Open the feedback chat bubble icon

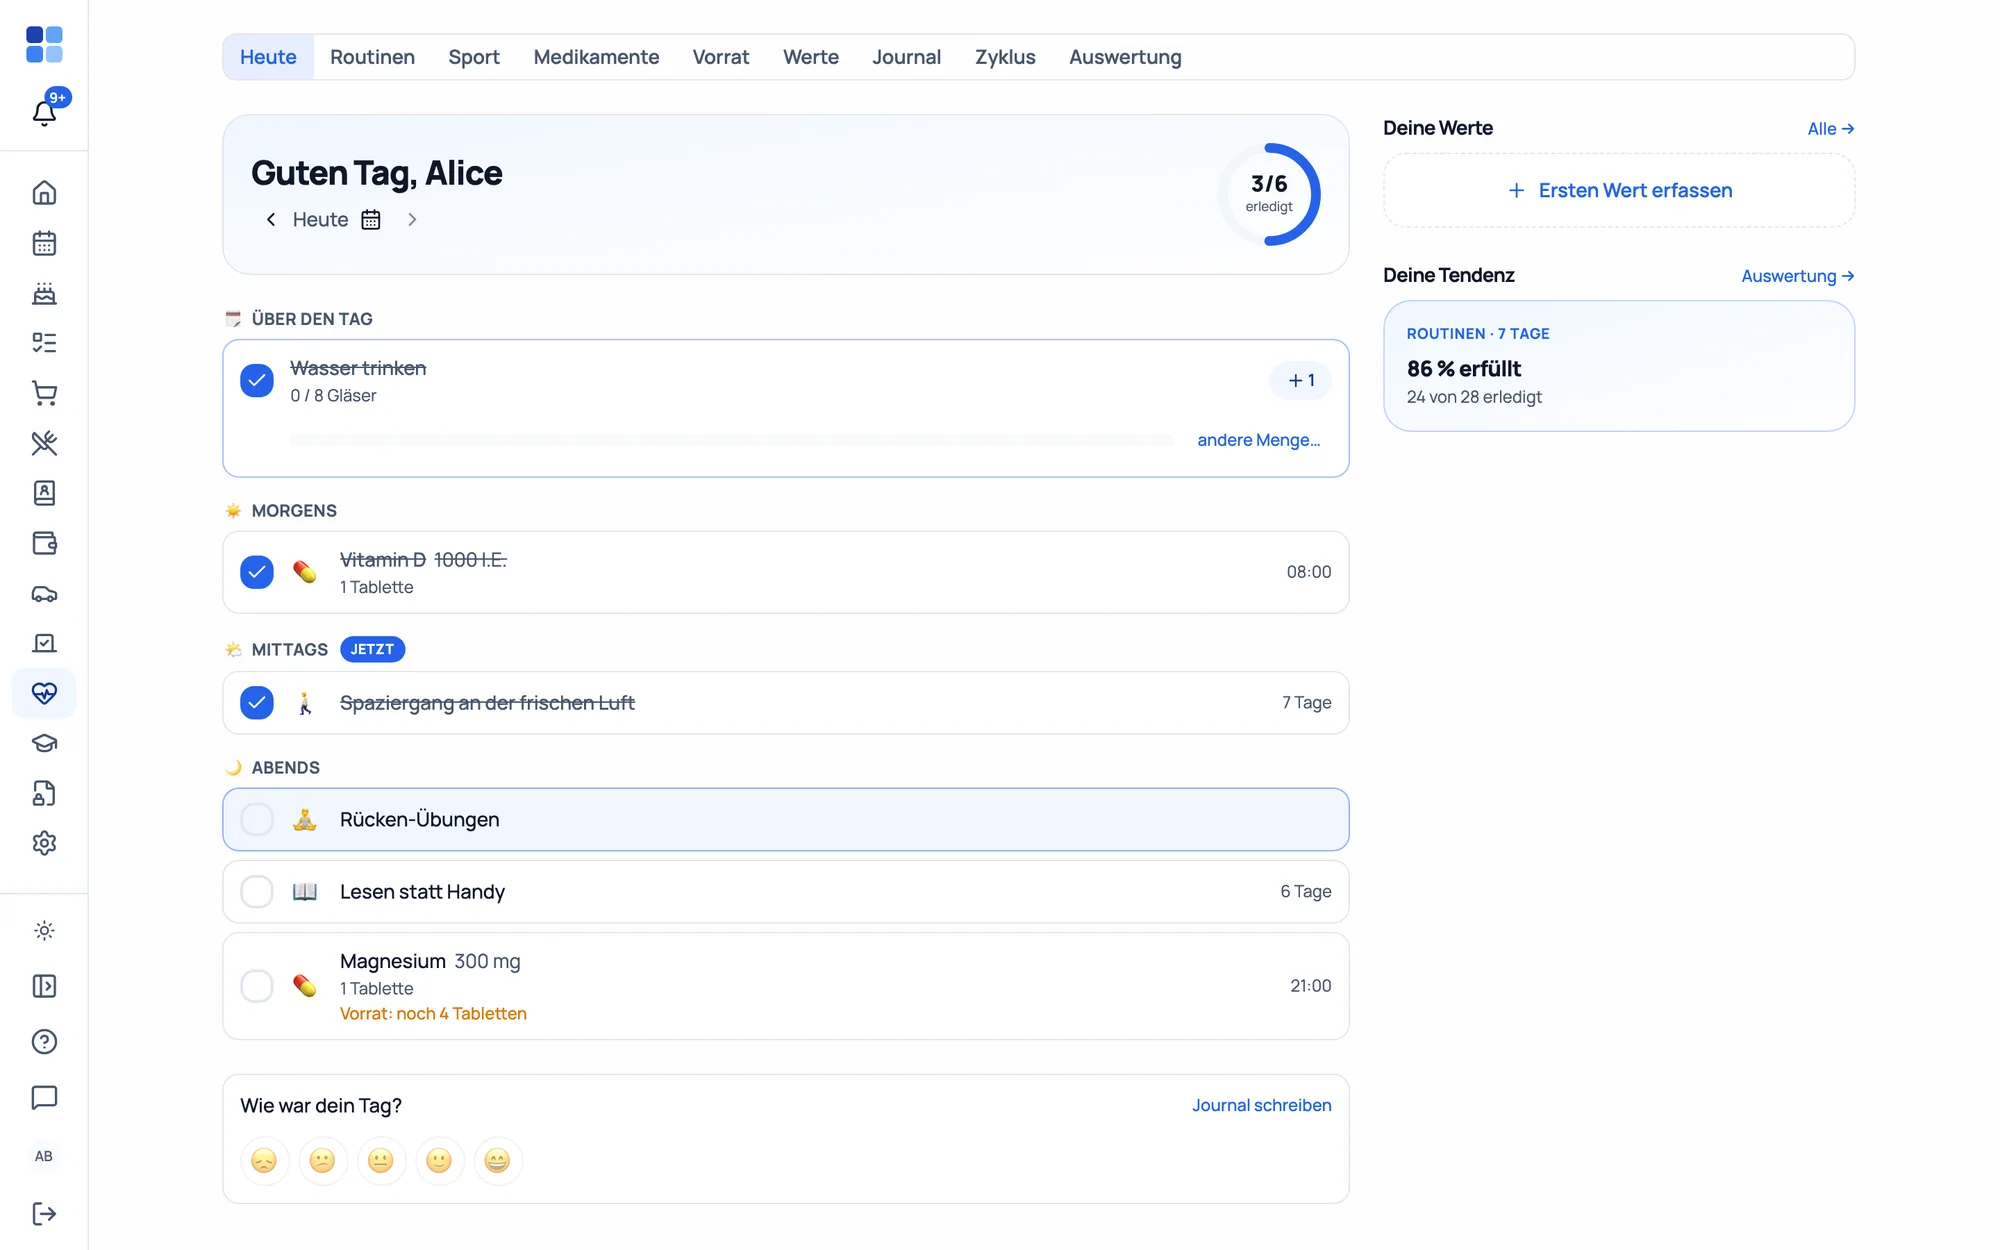pyautogui.click(x=44, y=1098)
